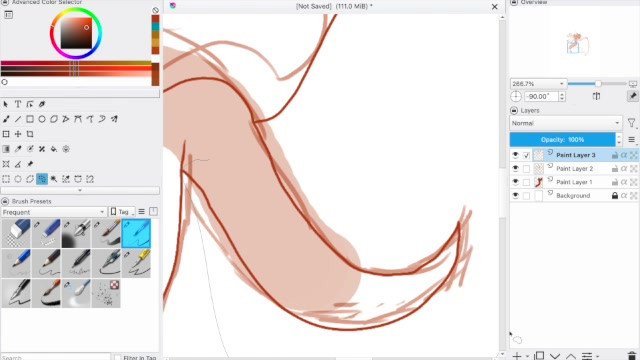Click the canvas rotation angle field
Viewport: 640px width, 360px height.
[542, 96]
